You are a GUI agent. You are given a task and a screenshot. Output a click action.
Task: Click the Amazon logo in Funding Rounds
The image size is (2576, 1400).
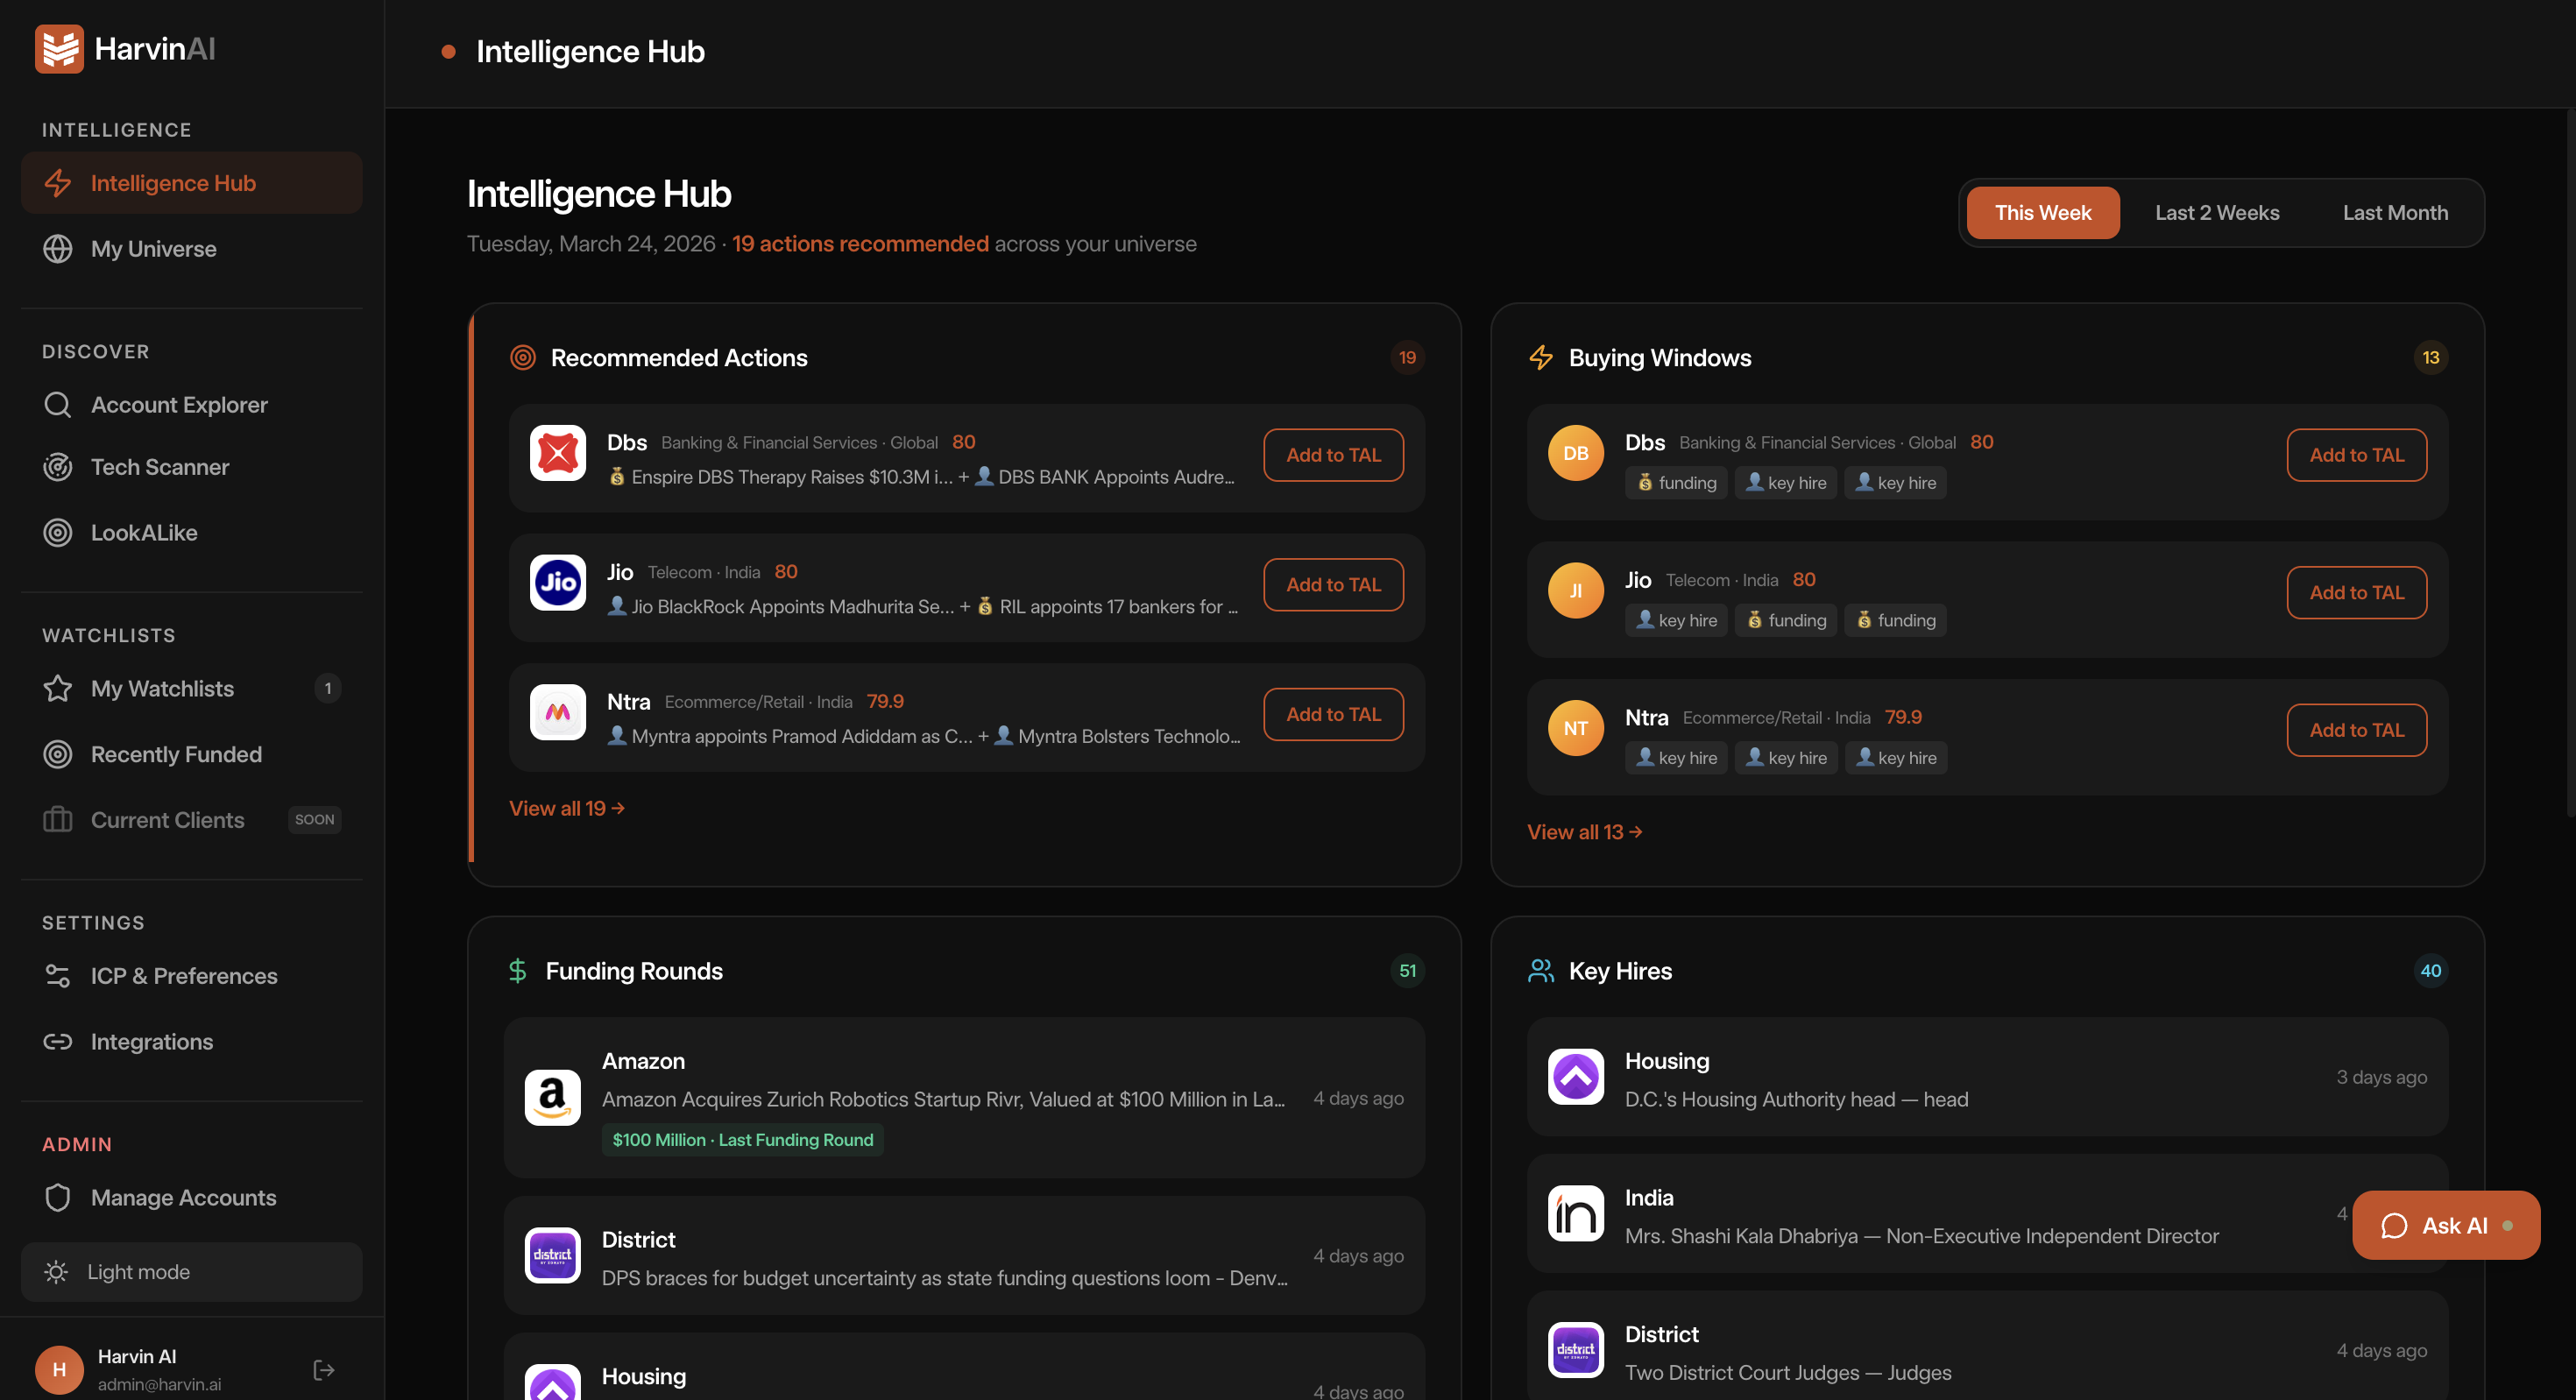point(553,1098)
